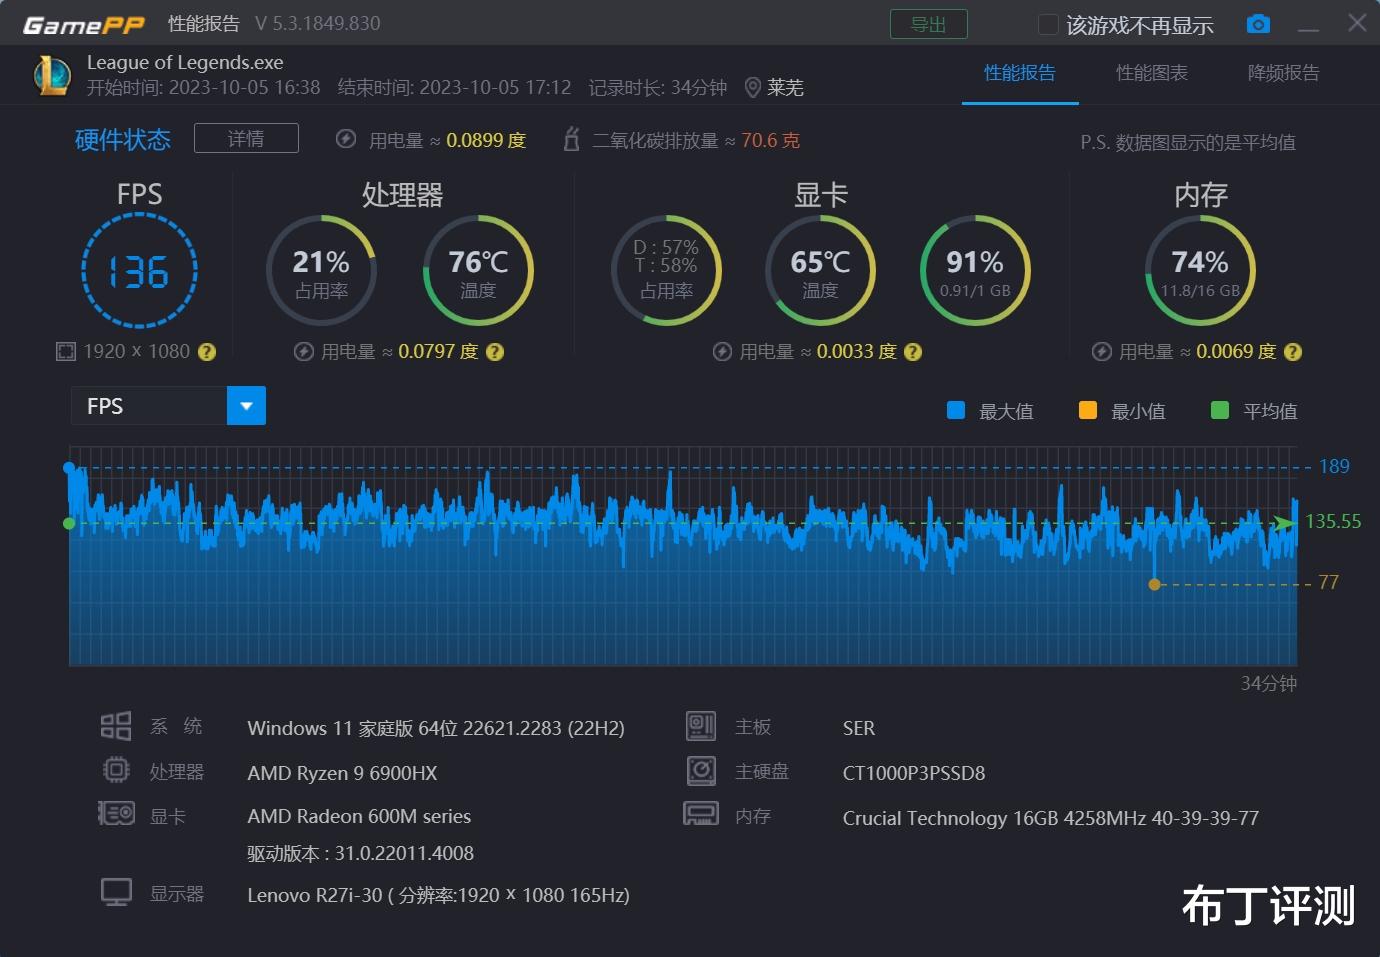
Task: Click the AMD Ryzen 9 6900HX text
Action: 342,773
